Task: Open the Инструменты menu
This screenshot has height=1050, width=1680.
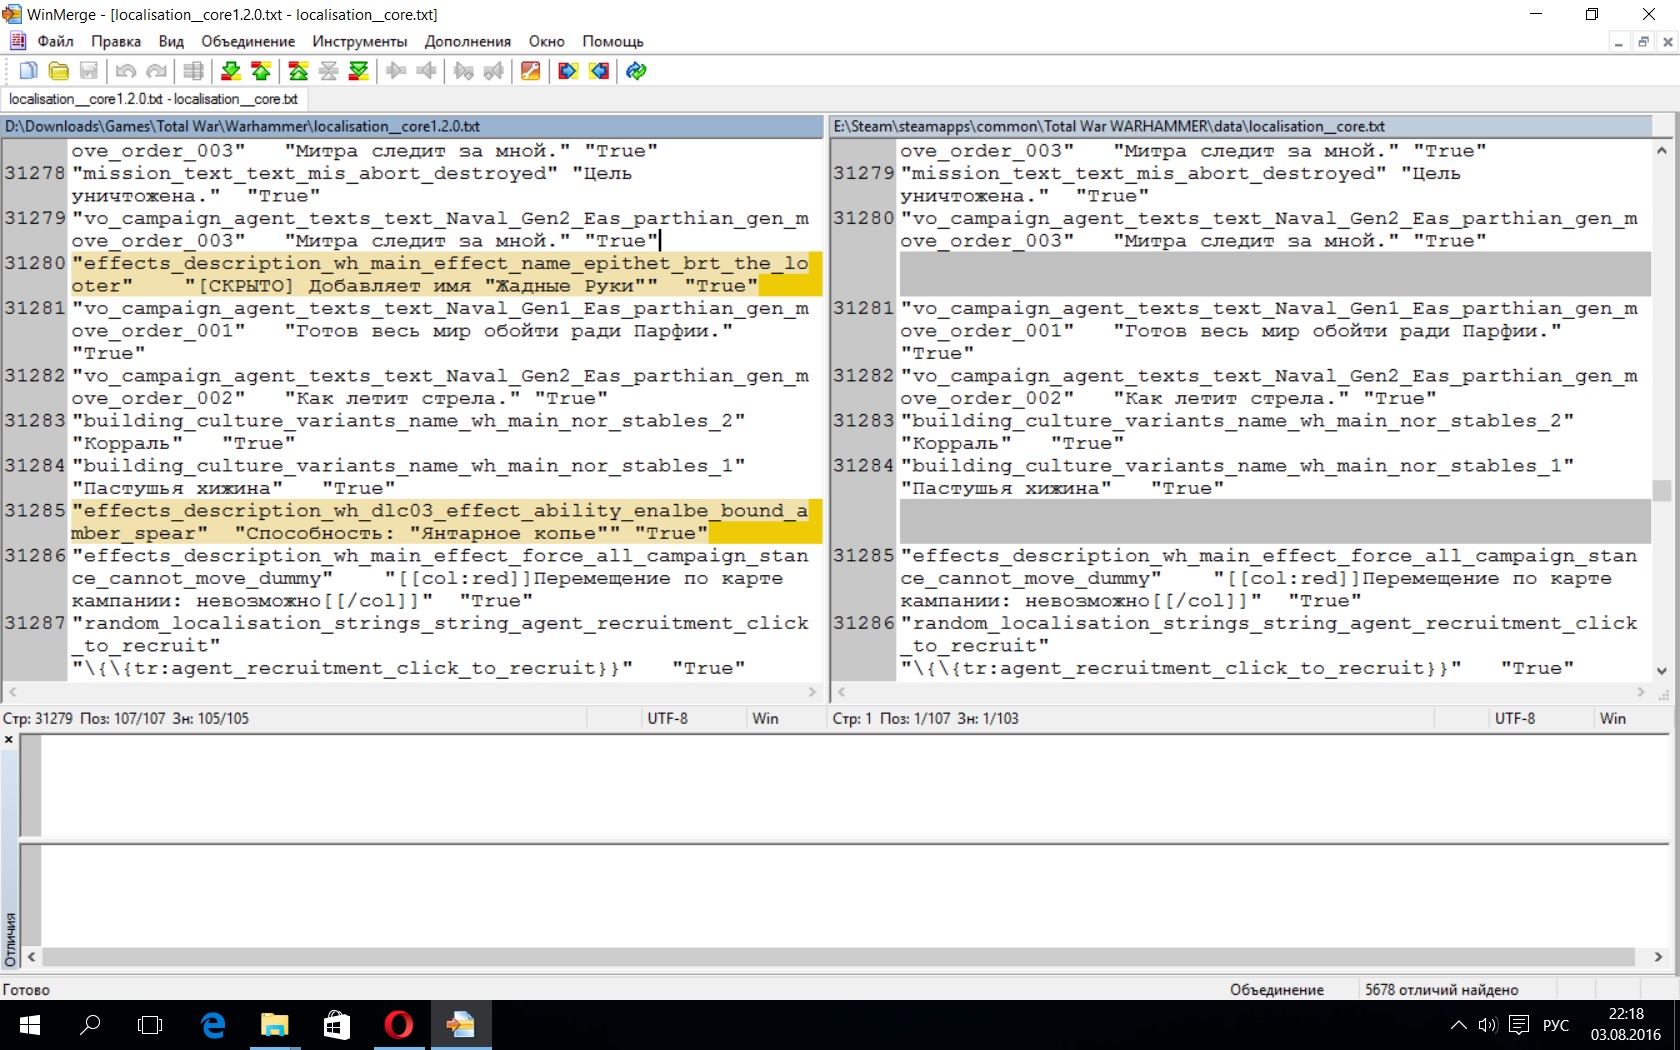Action: [x=360, y=41]
